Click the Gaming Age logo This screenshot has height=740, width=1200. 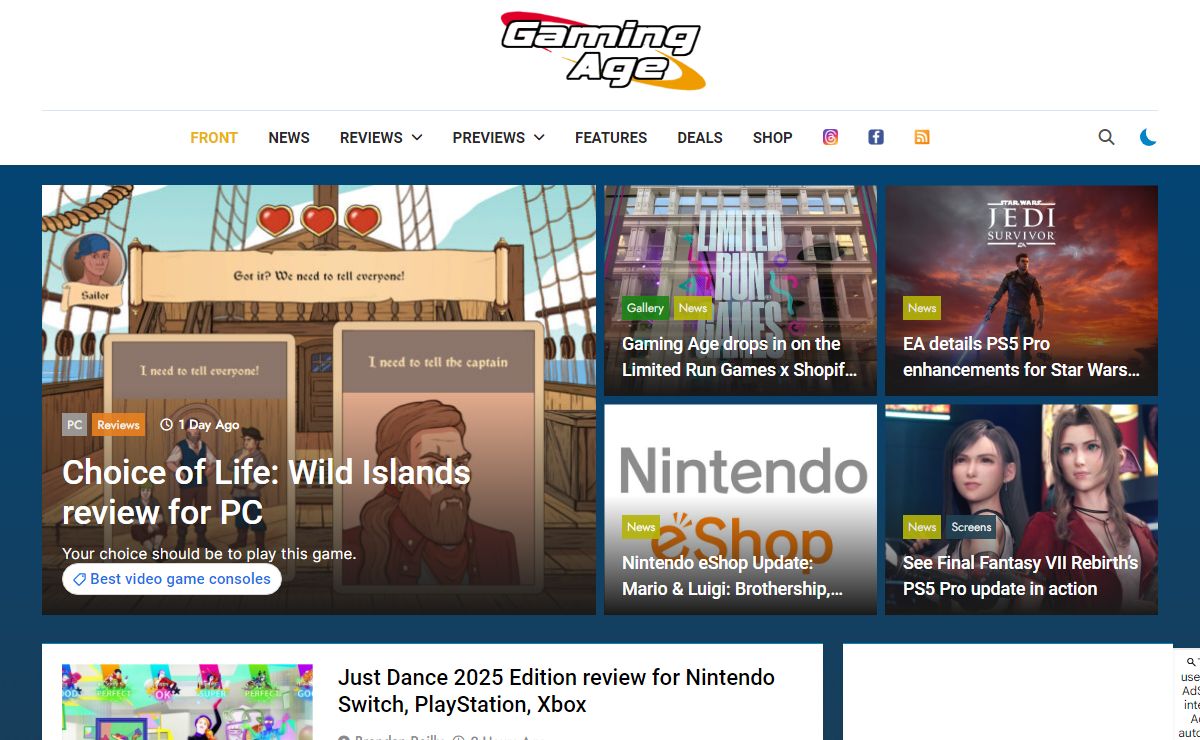[601, 49]
